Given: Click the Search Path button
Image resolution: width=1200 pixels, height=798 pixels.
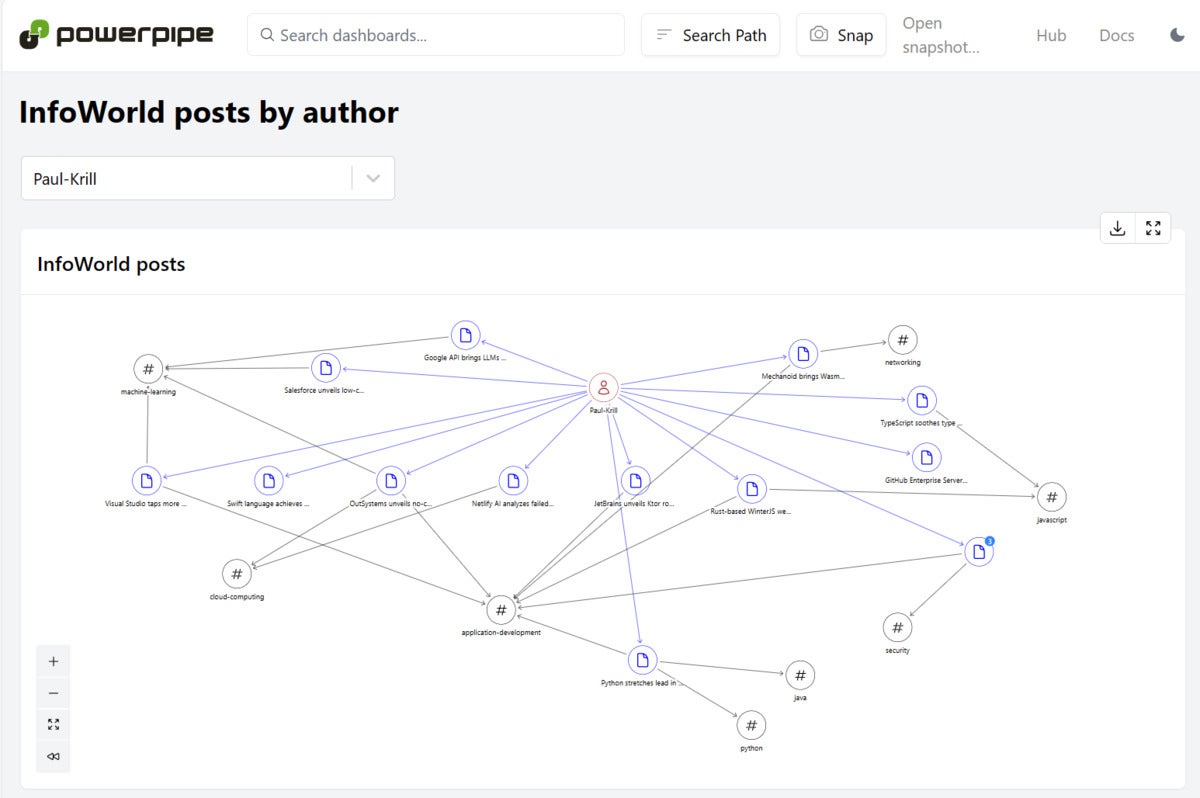Looking at the screenshot, I should coord(711,35).
